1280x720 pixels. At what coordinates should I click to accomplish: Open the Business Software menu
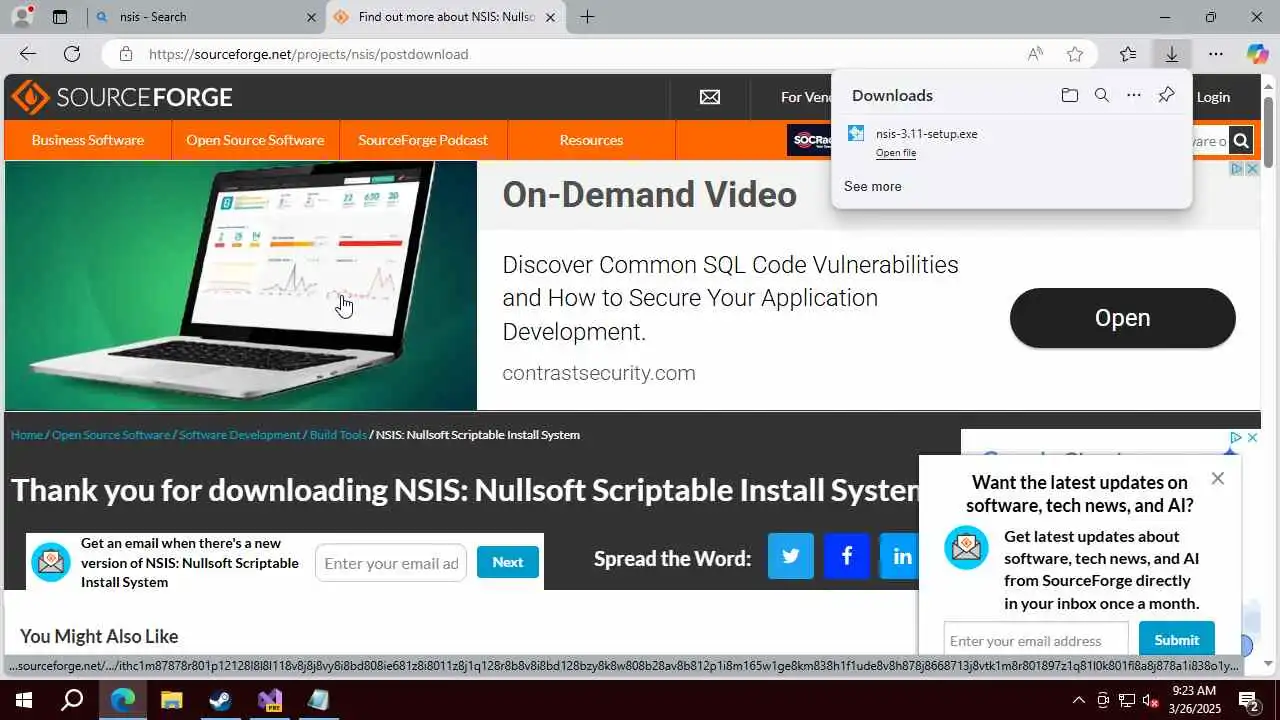pos(88,140)
